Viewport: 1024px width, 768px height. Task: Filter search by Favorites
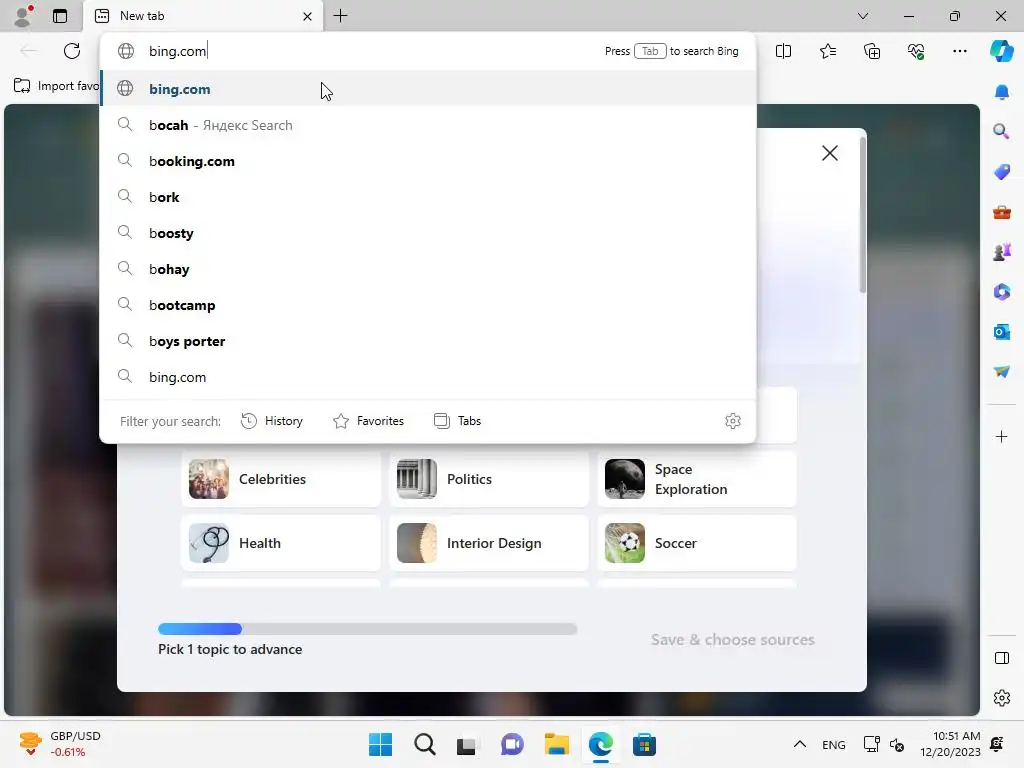coord(368,421)
